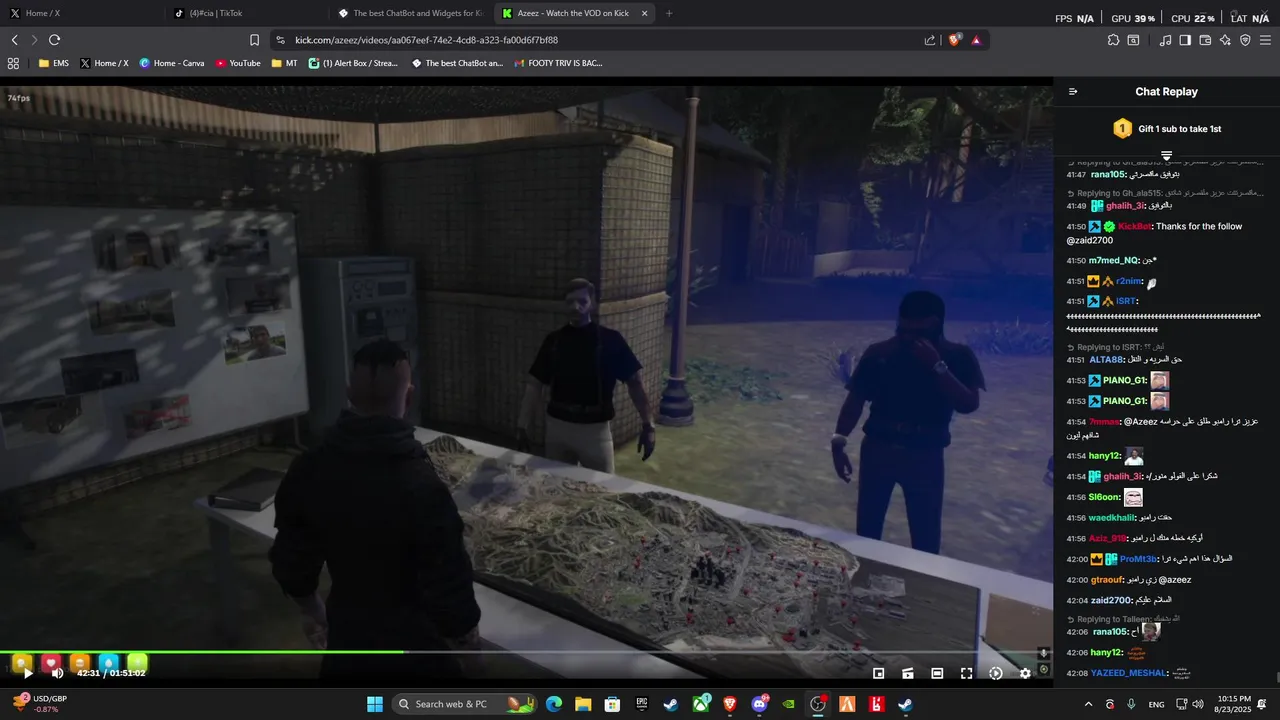Toggle browser sidebar panel
The image size is (1280, 720).
1185,40
